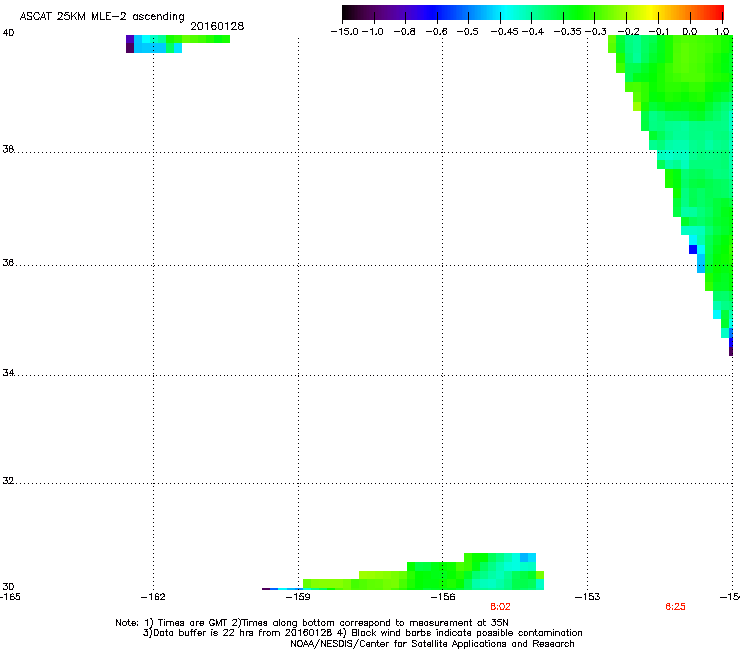
Task: Select the -0.8 scale label
Action: [x=405, y=32]
